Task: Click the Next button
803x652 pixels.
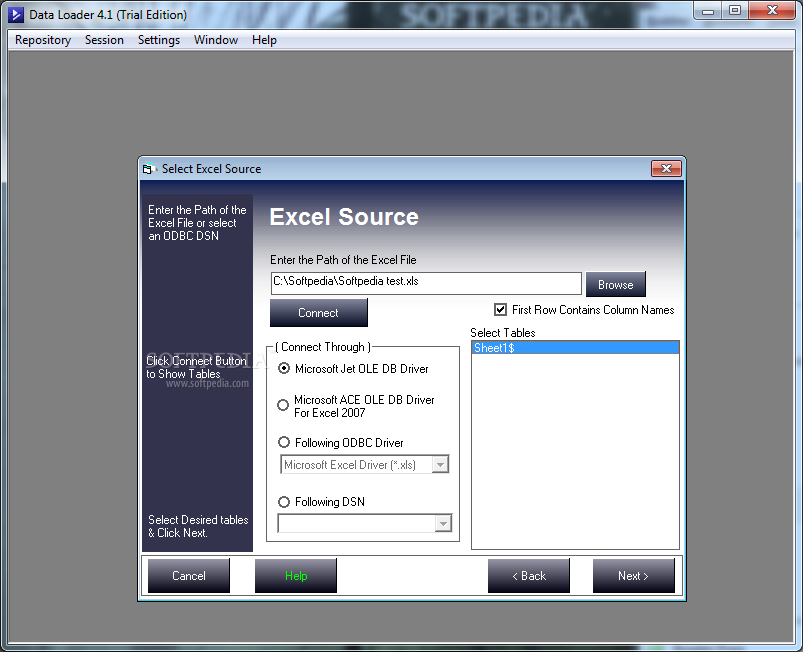Action: click(x=634, y=576)
